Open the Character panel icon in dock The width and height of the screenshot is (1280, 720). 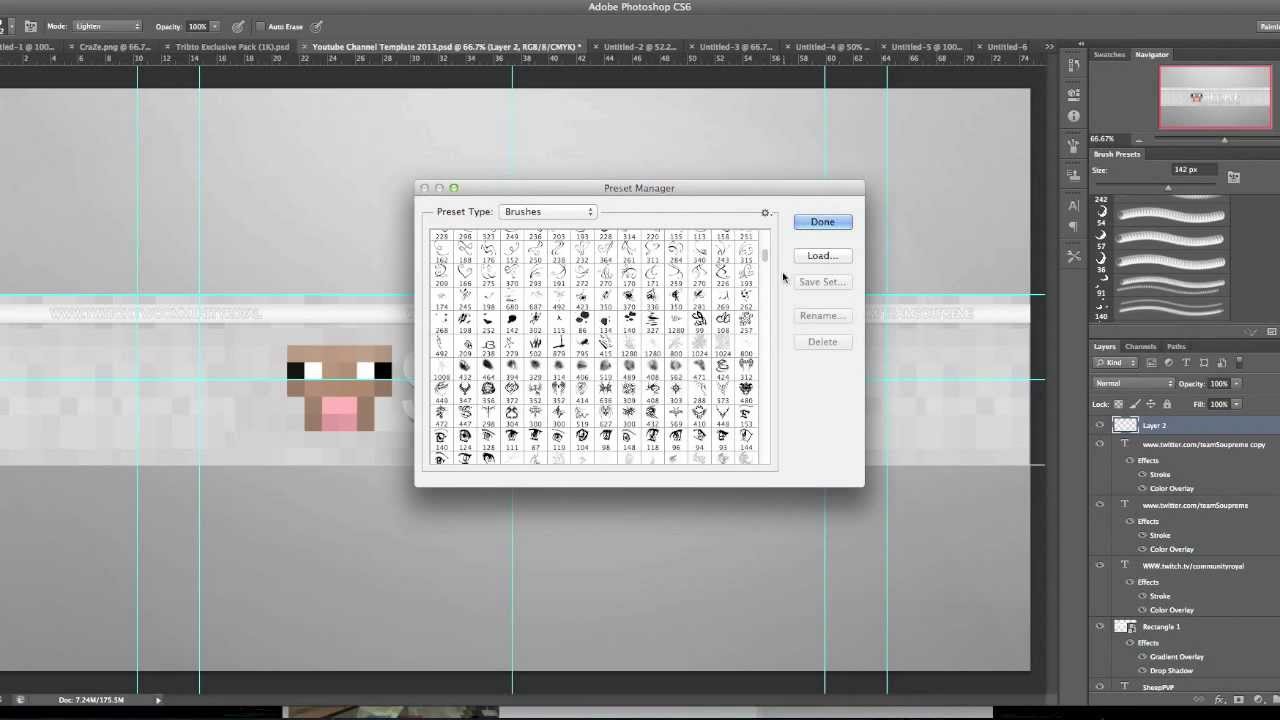coord(1074,204)
